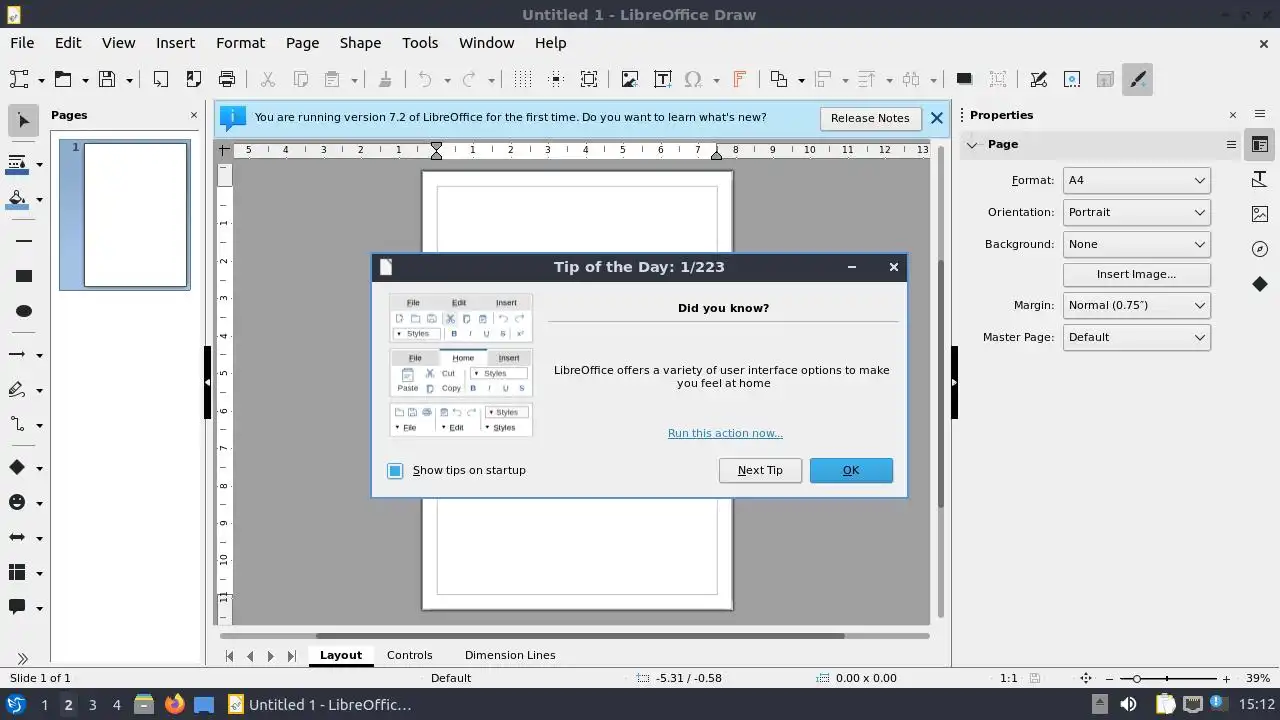Click the Save document icon
The width and height of the screenshot is (1280, 720).
[107, 80]
